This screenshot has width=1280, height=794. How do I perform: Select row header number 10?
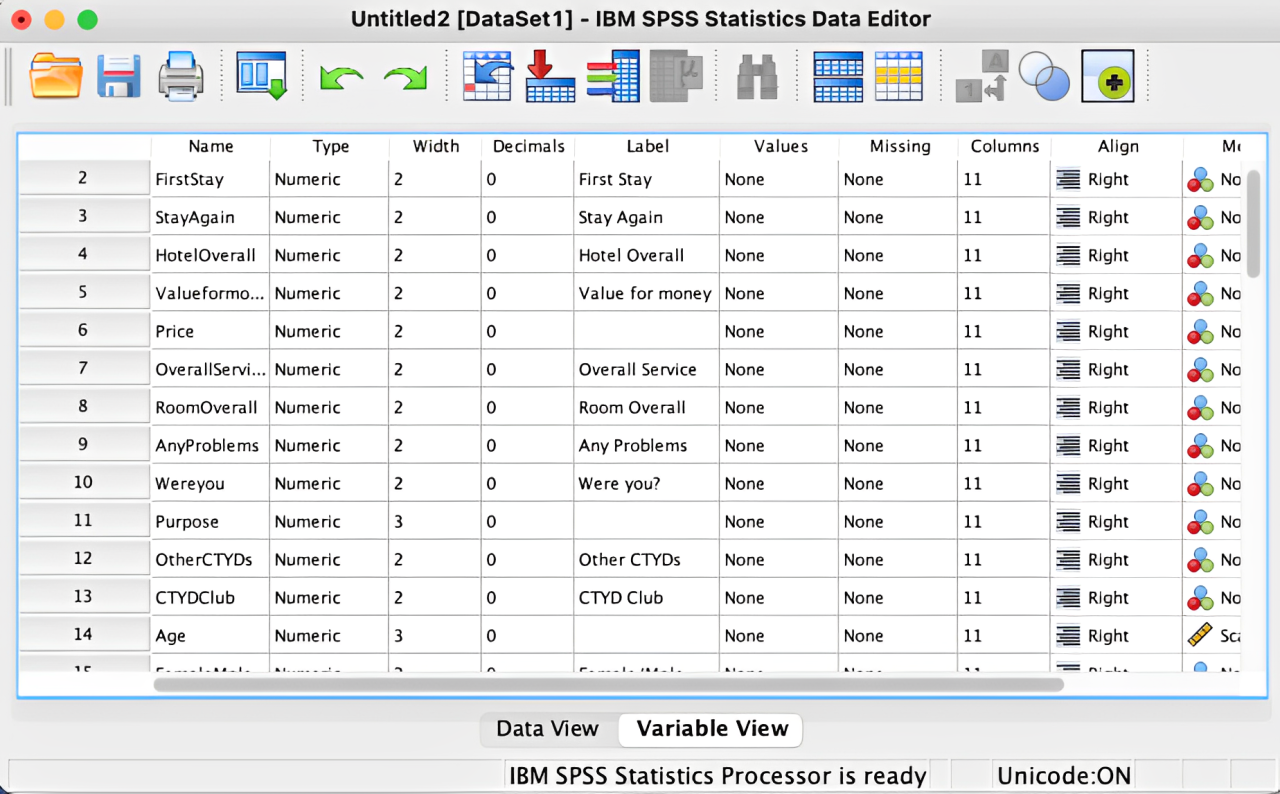[84, 483]
